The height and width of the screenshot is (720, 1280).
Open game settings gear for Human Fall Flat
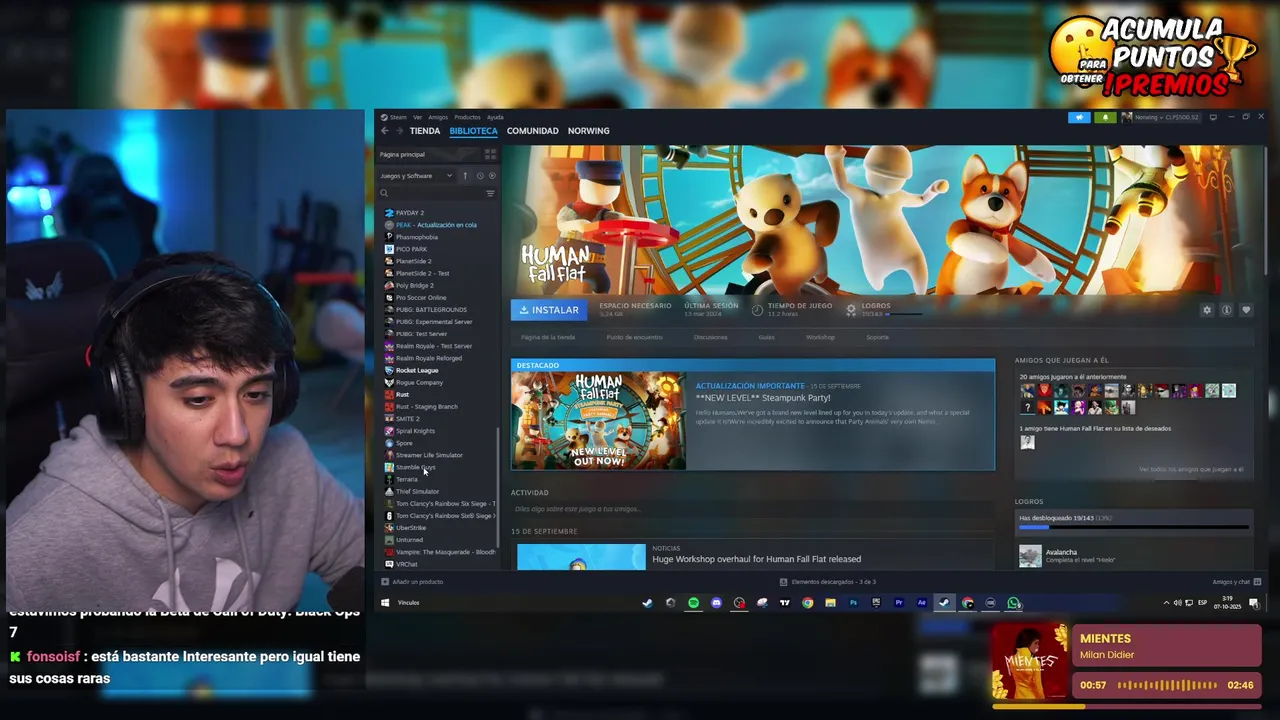coord(1207,310)
